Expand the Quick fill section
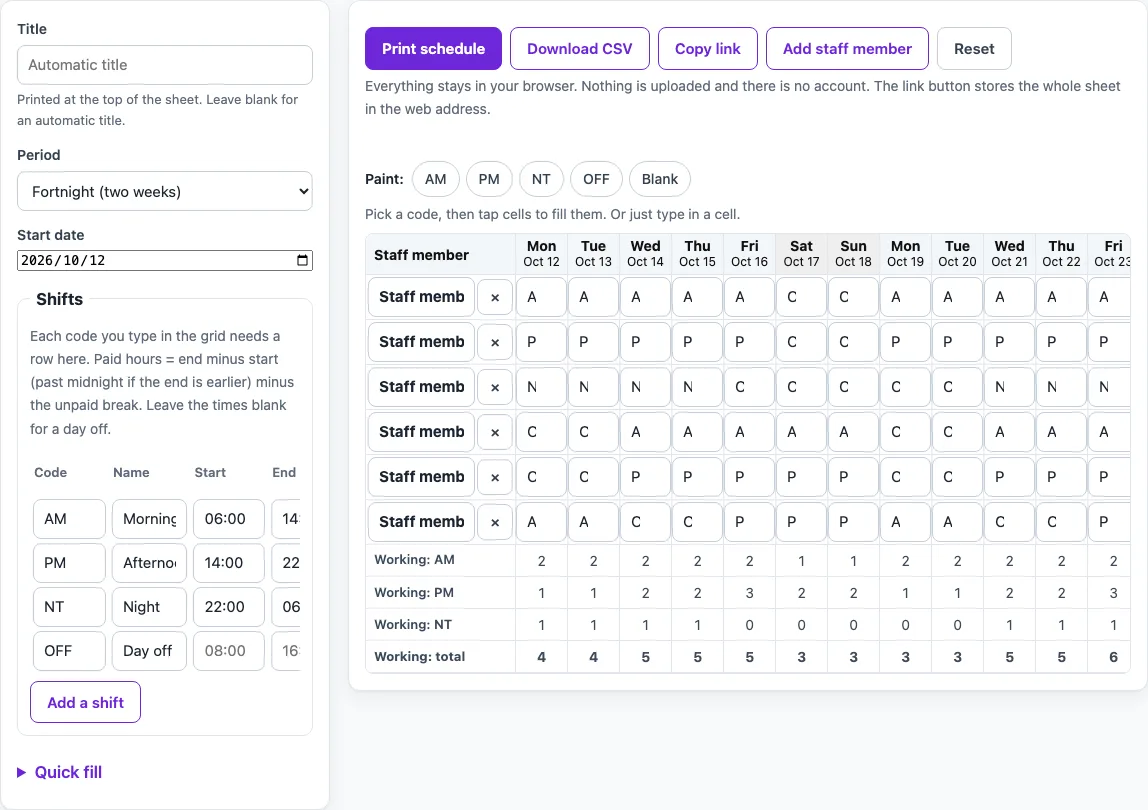The width and height of the screenshot is (1148, 810). click(59, 772)
